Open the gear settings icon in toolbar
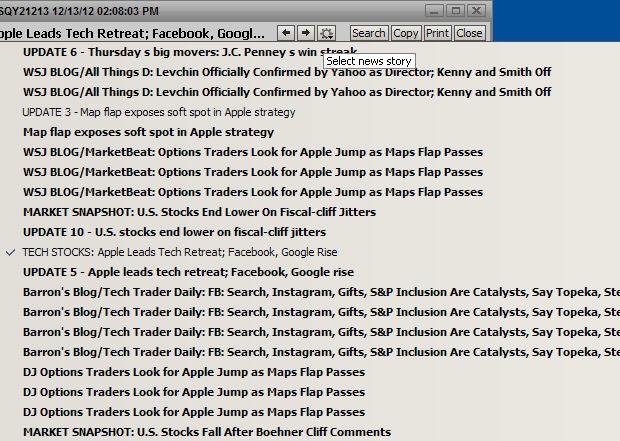Screen dimensions: 620x441 (327, 33)
